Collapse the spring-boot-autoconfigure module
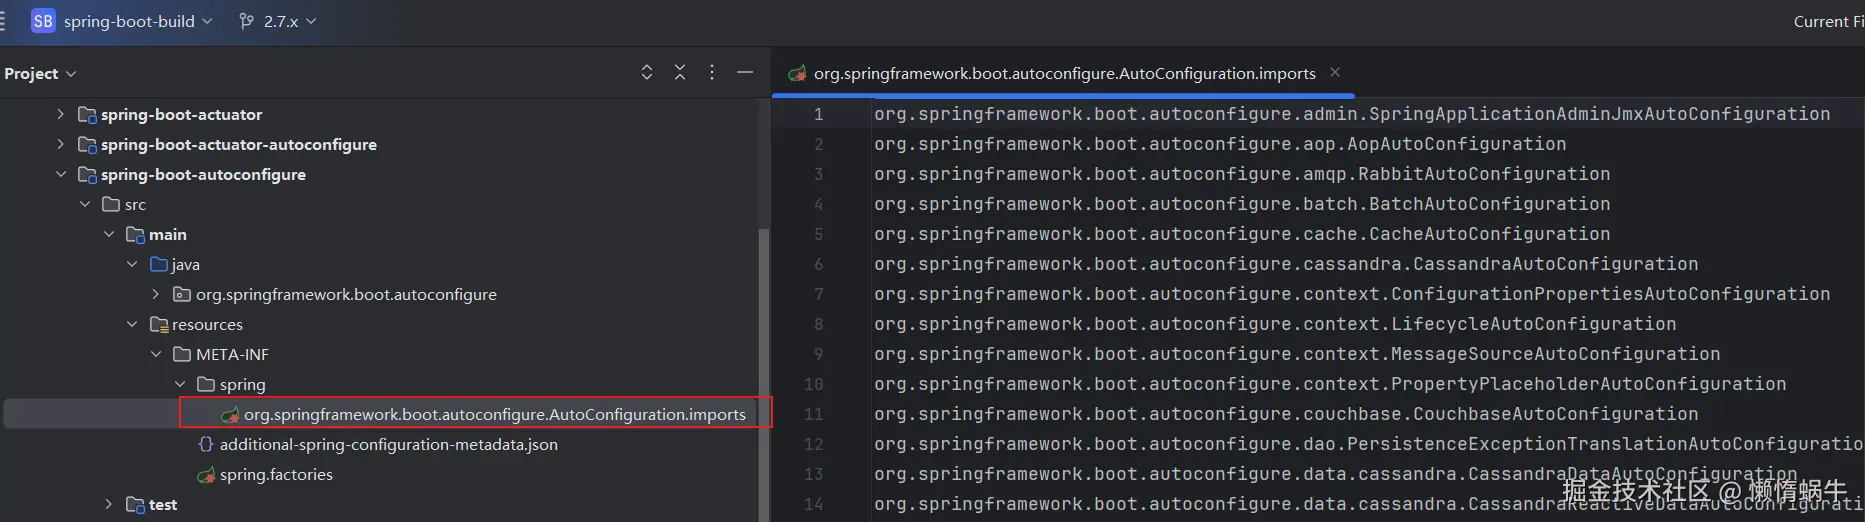Image resolution: width=1865 pixels, height=522 pixels. (x=60, y=174)
